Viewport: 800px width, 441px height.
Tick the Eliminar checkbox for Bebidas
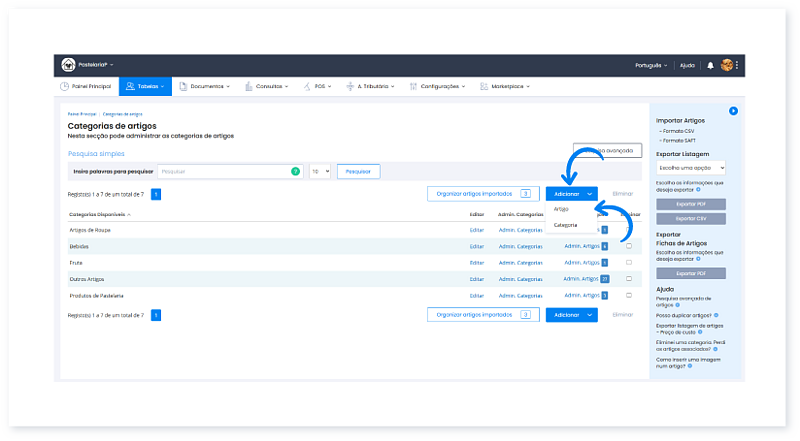629,246
